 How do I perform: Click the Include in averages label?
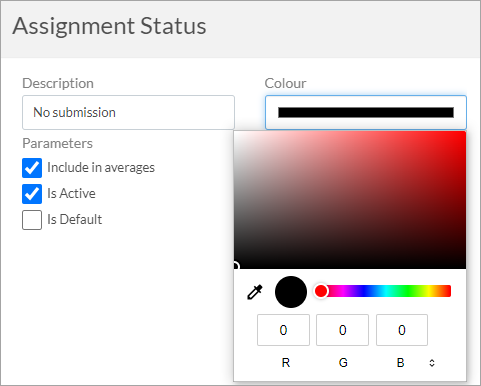coord(101,168)
